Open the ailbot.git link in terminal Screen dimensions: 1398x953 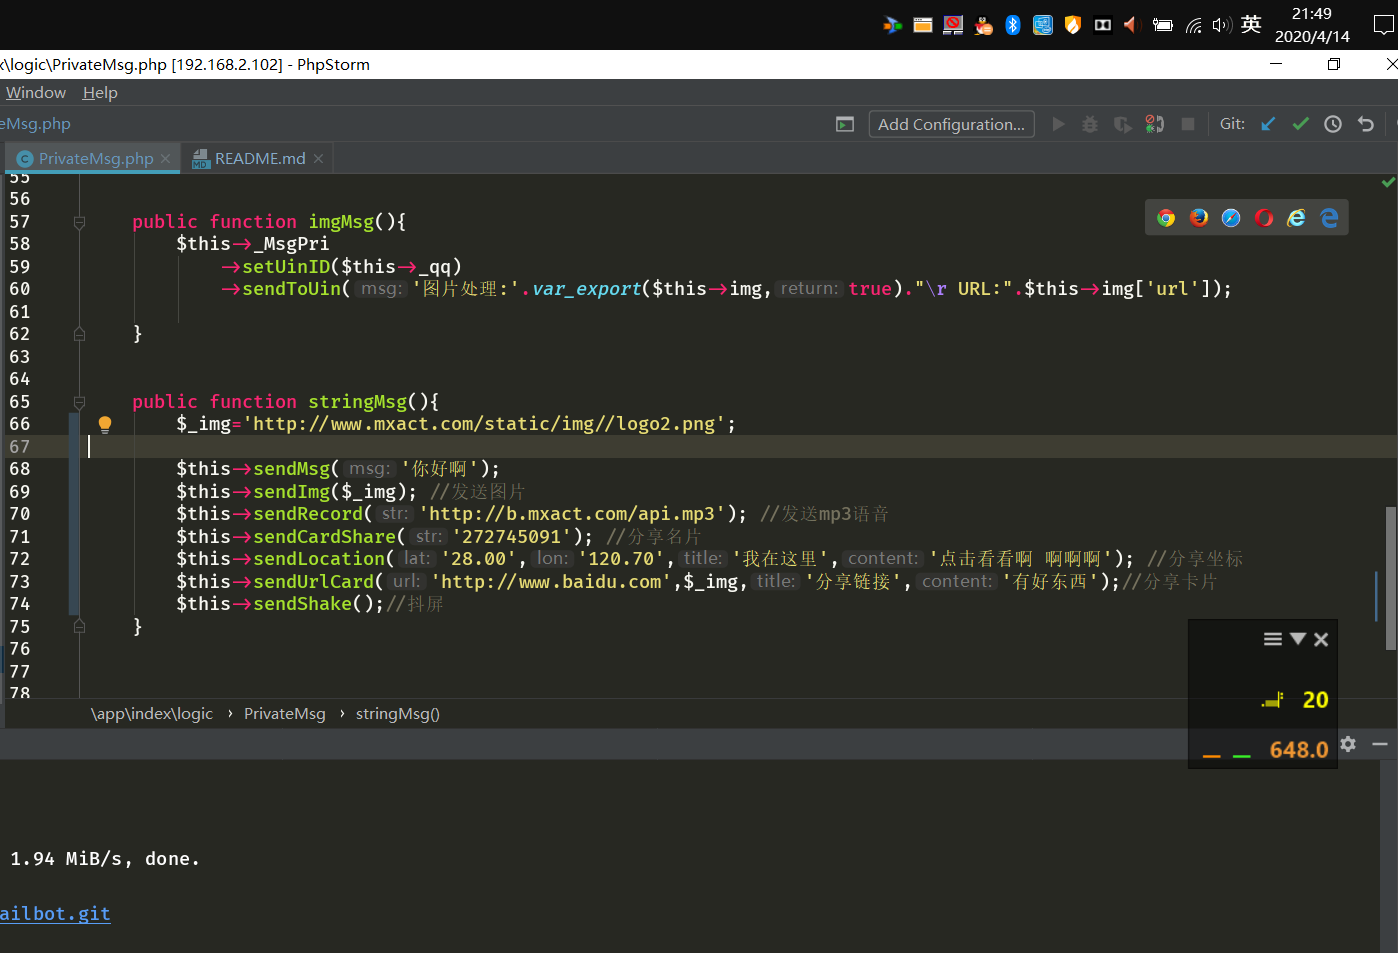click(55, 913)
